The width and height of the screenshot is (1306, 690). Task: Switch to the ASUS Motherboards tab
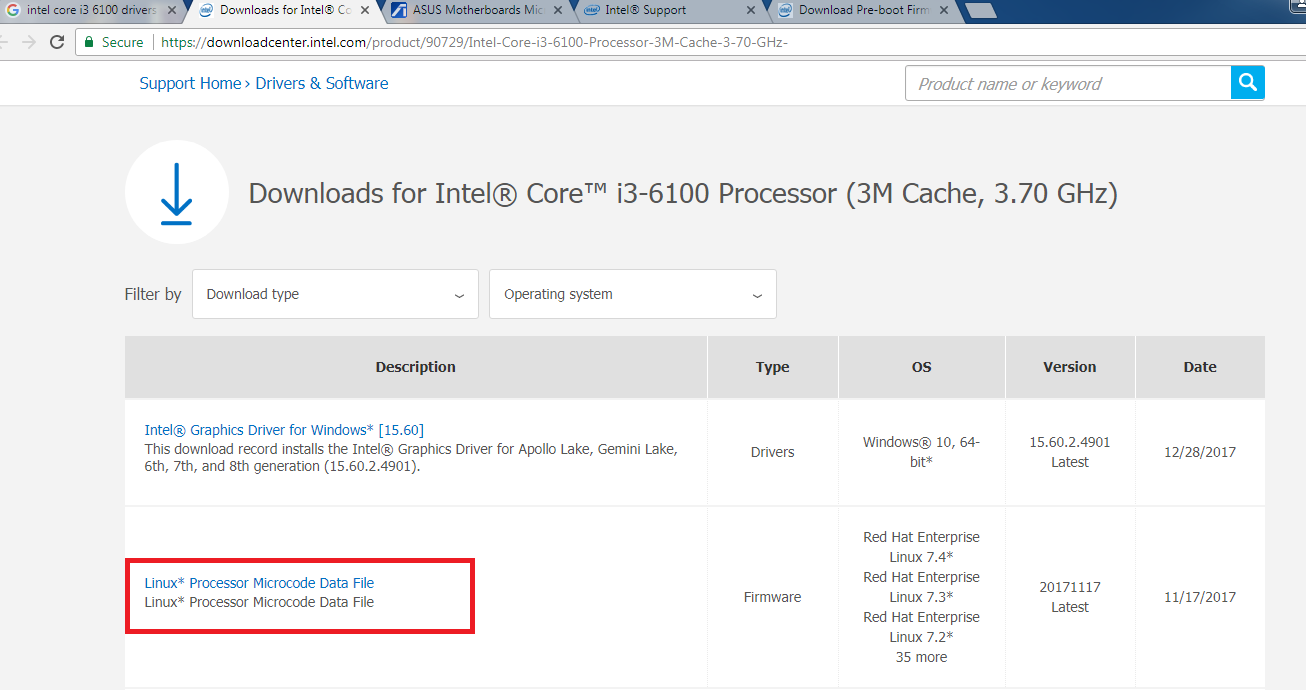point(477,10)
